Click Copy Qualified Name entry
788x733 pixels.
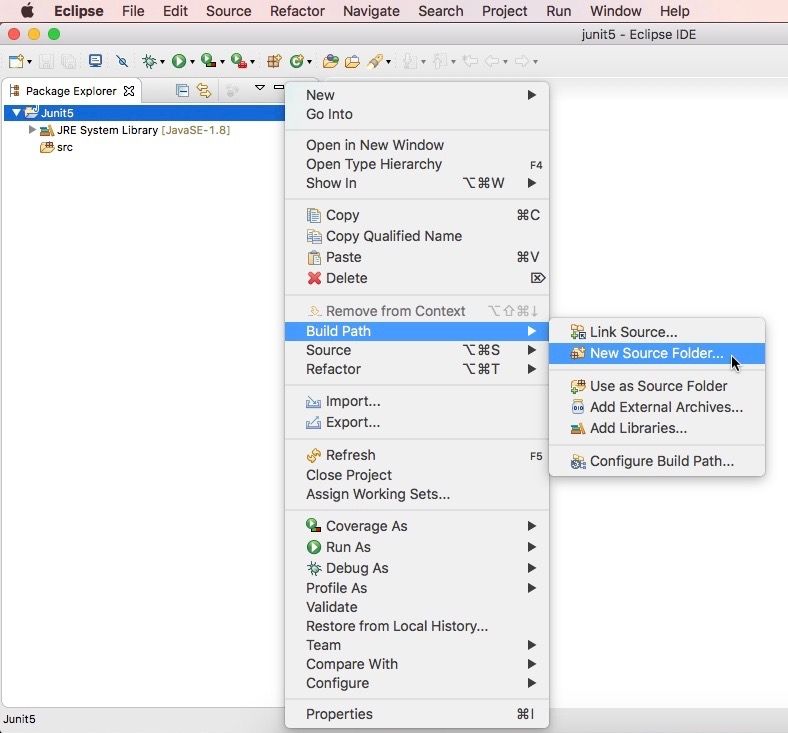[417, 236]
